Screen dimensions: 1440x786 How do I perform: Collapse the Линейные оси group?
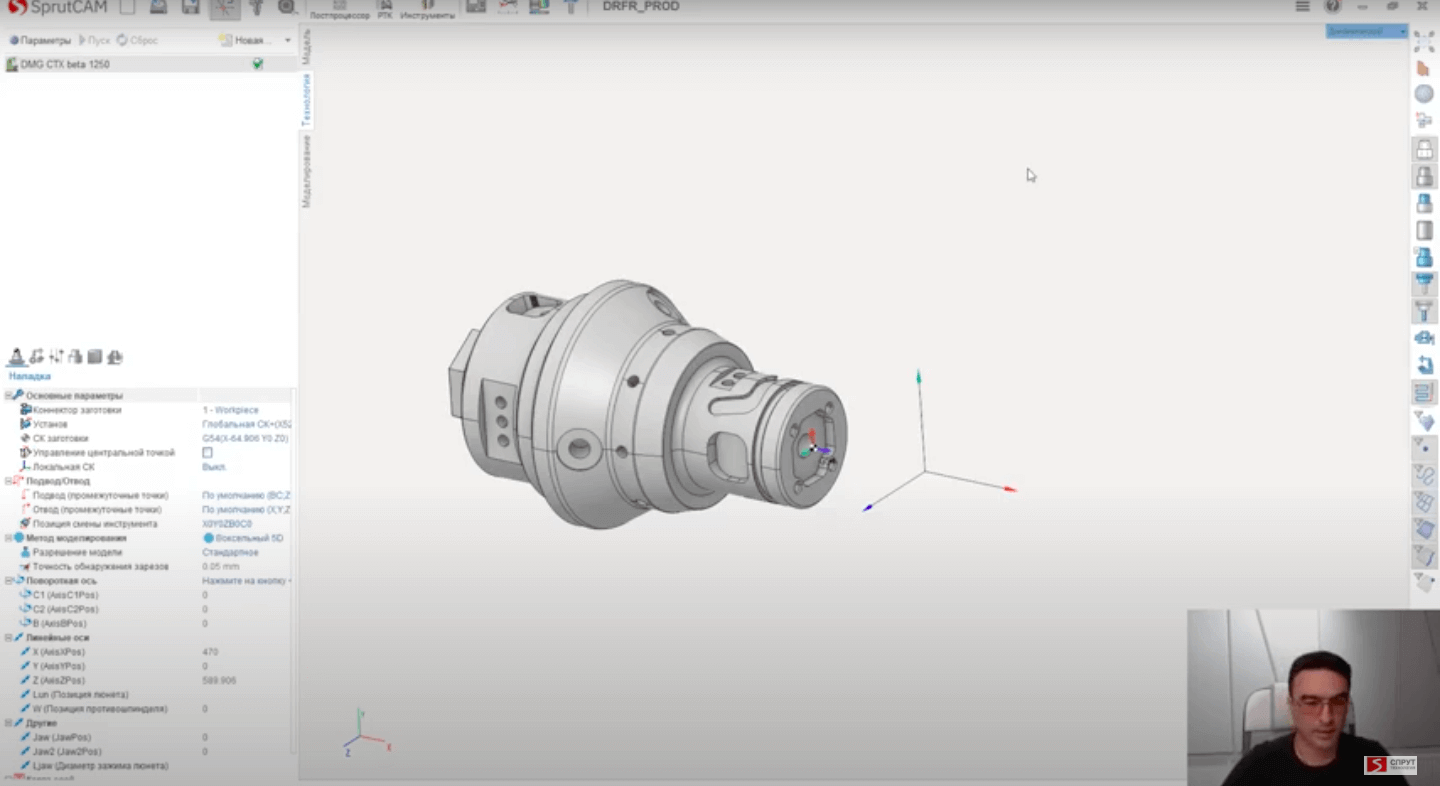pyautogui.click(x=8, y=637)
